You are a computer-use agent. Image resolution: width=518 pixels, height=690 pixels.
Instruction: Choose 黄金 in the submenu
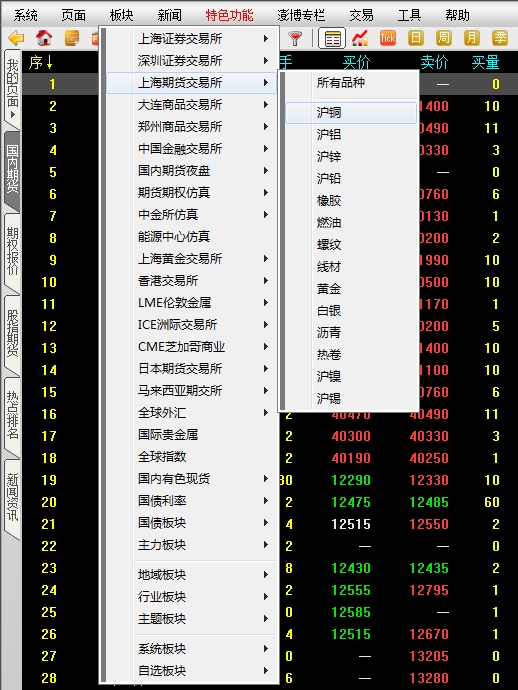351,289
